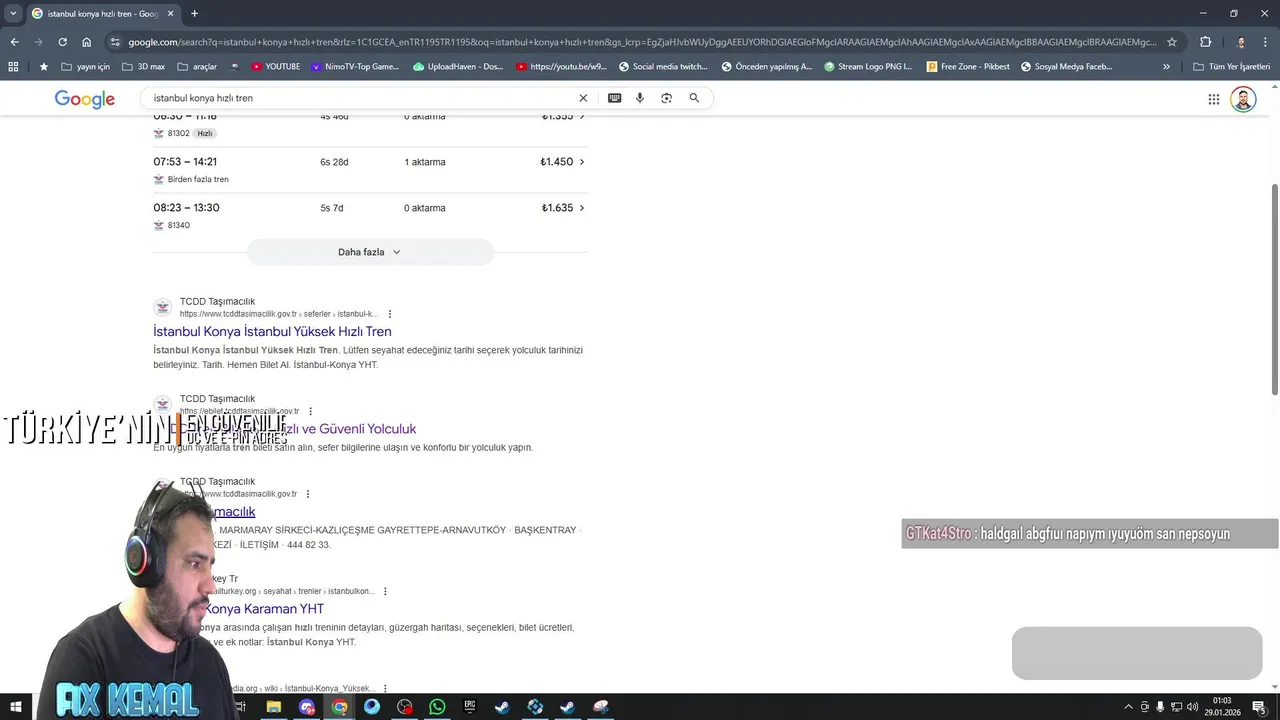Open the browser home page
The width and height of the screenshot is (1280, 720).
(x=87, y=42)
